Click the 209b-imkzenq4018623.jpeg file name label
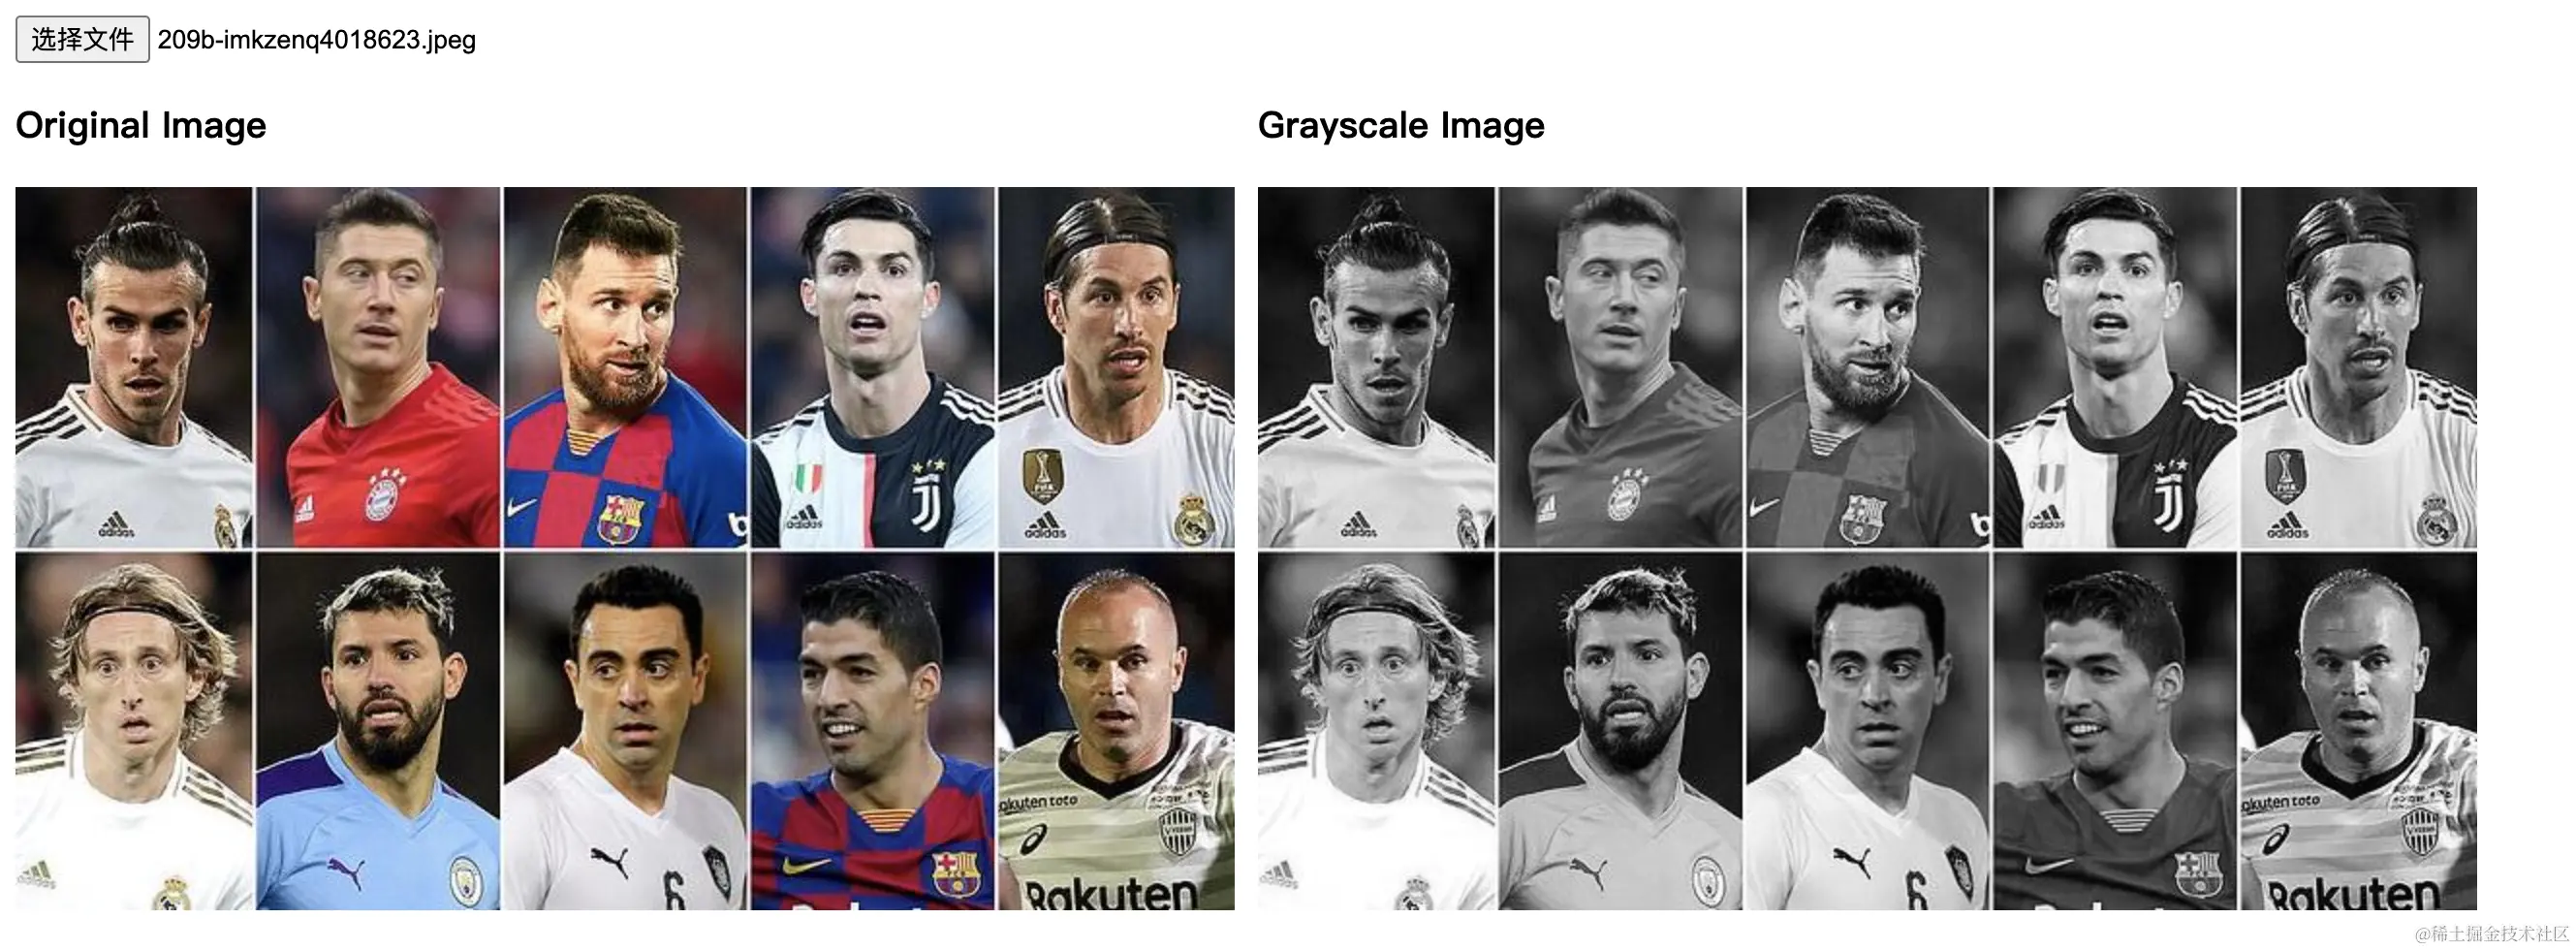 [317, 40]
